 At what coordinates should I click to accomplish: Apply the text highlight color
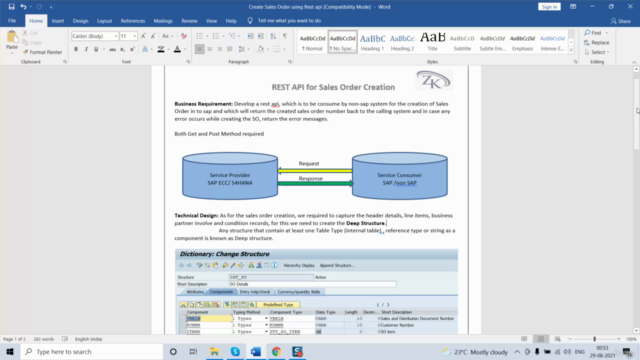[161, 49]
